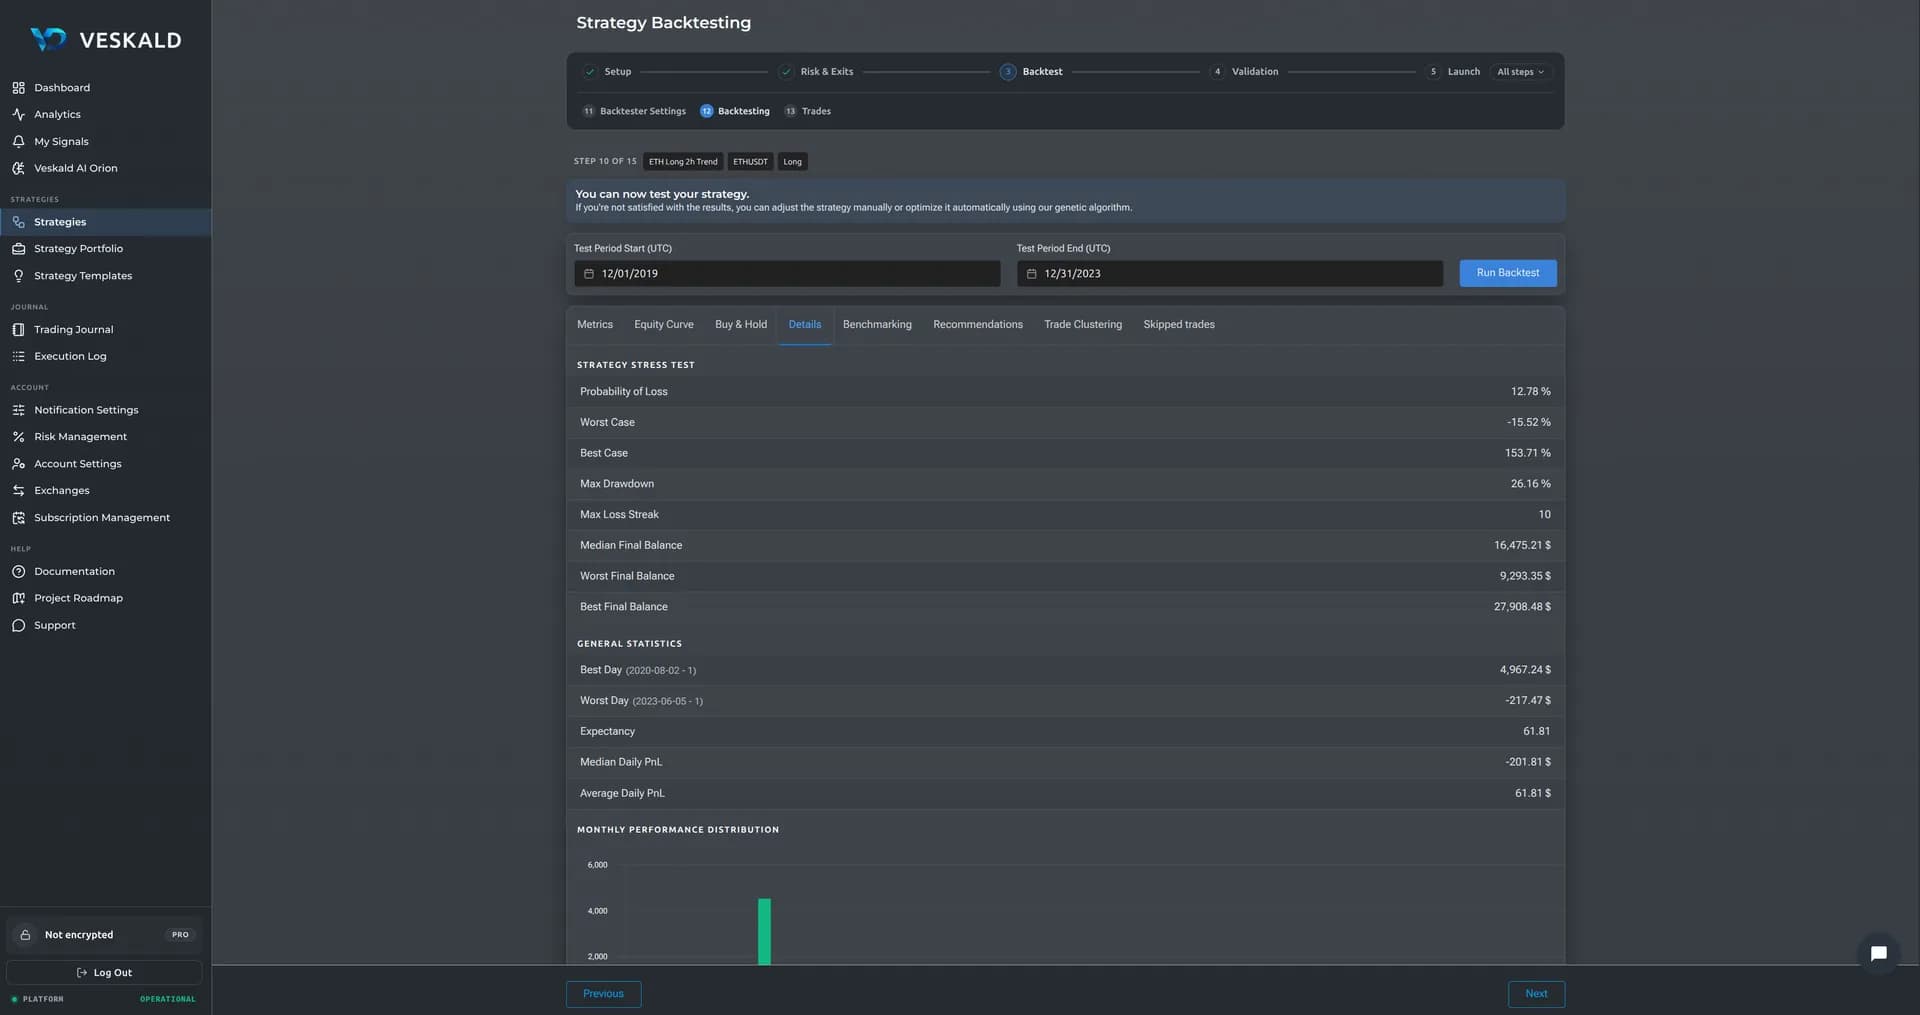Viewport: 1920px width, 1015px height.
Task: Click the Worst Case row
Action: pyautogui.click(x=1065, y=423)
